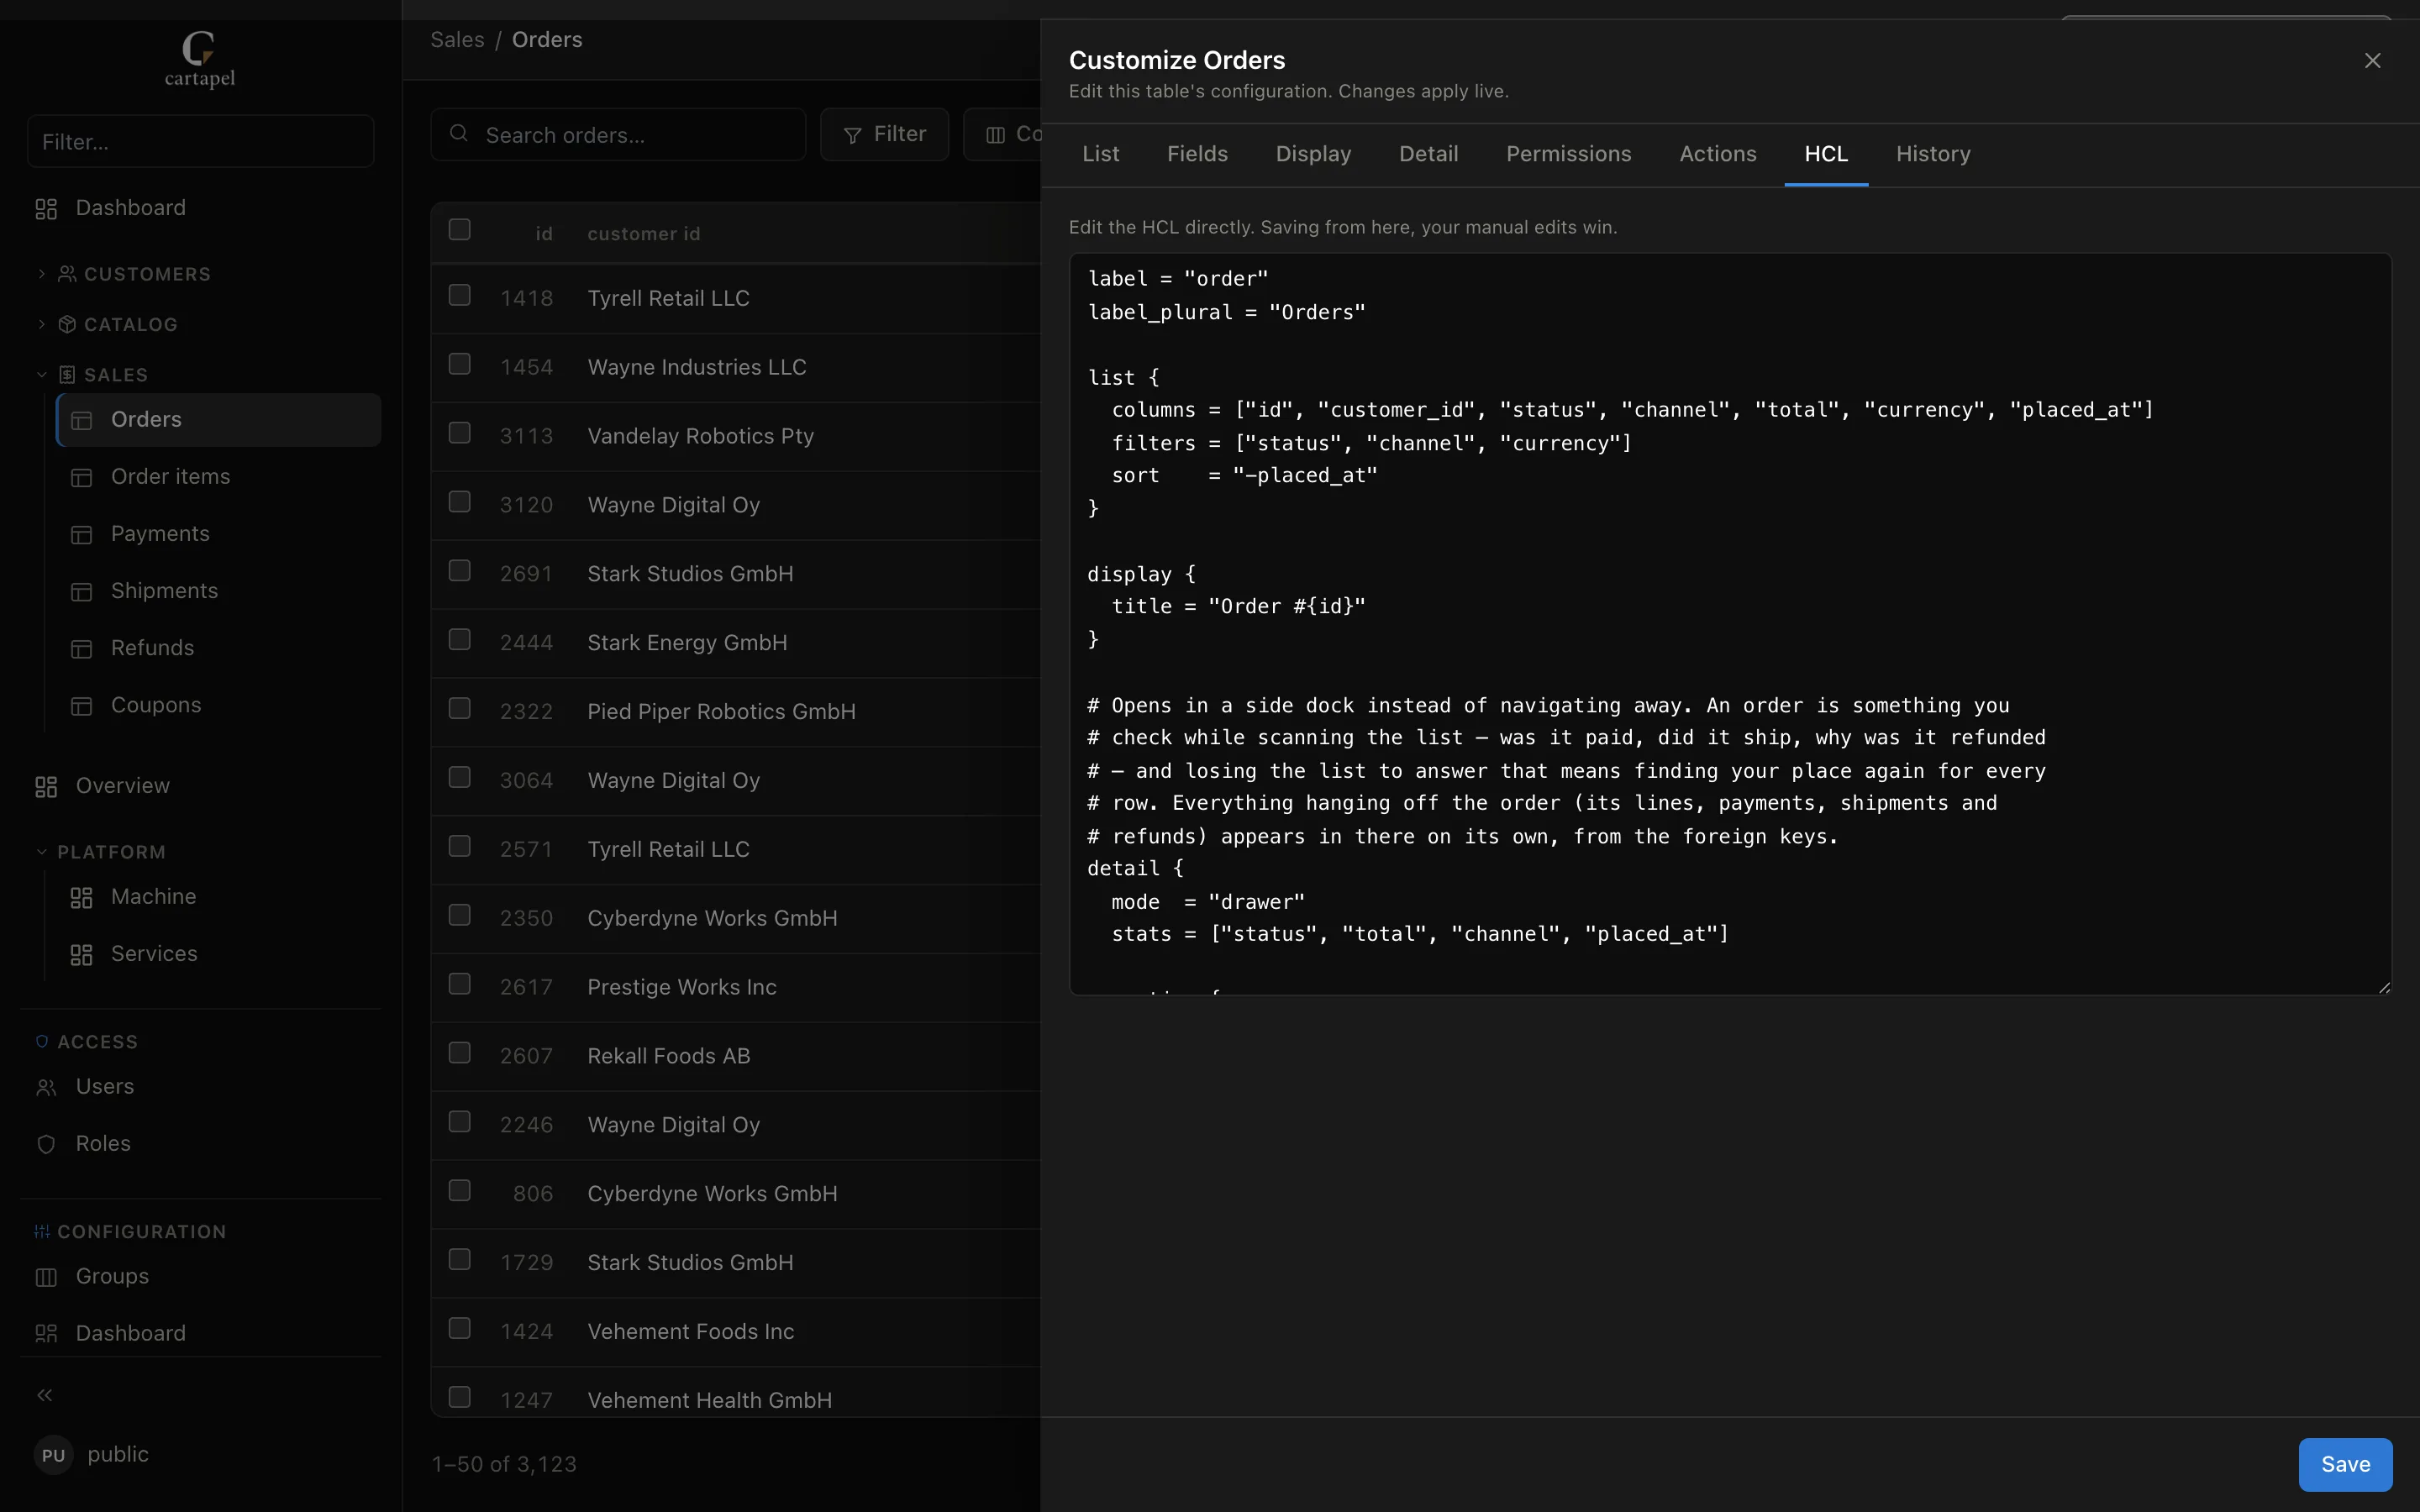Screen dimensions: 2420x1512
Task: Click the funnel icon on Filter button
Action: 853,135
